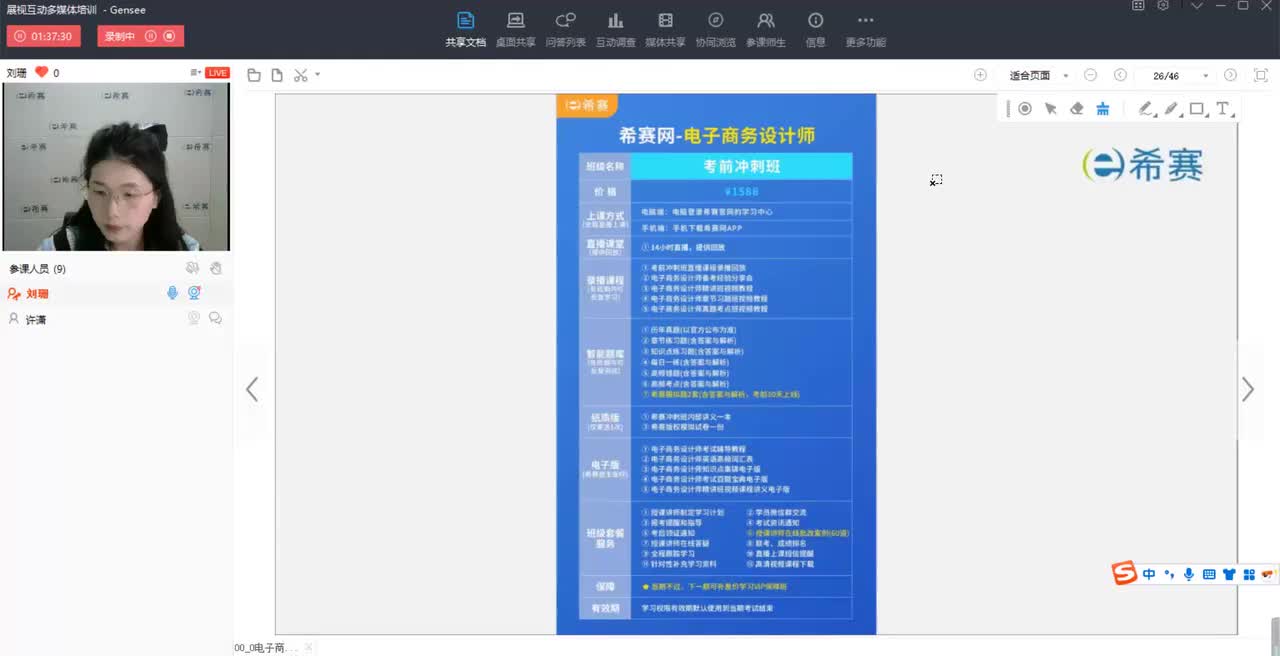Expand the scissors tool dropdown arrow
Screen dimensions: 1280x656
(x=317, y=75)
